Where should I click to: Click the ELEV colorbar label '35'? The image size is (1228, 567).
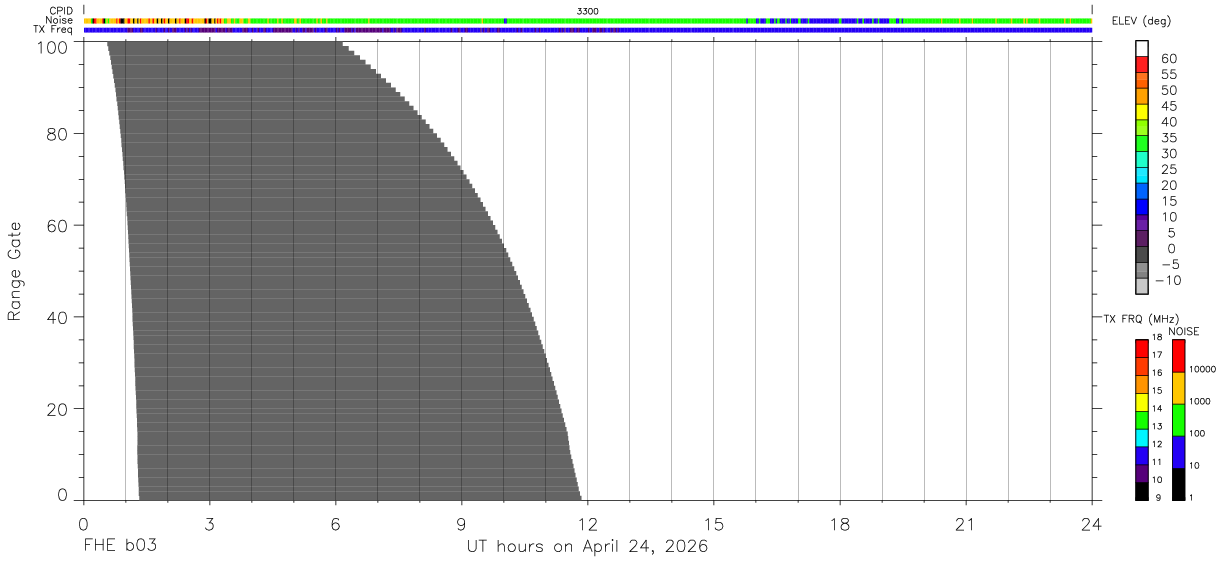[1168, 138]
